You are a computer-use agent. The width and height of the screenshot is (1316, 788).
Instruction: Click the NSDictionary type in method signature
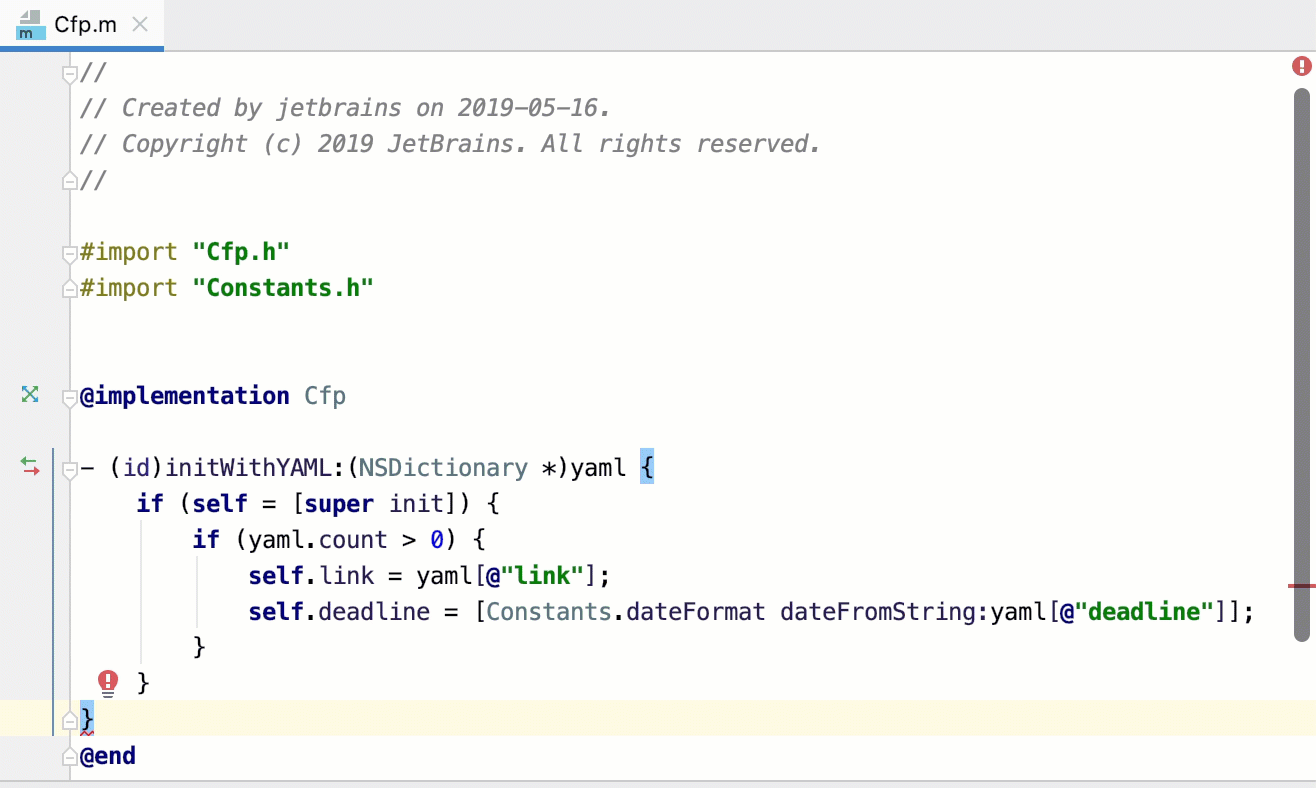444,468
